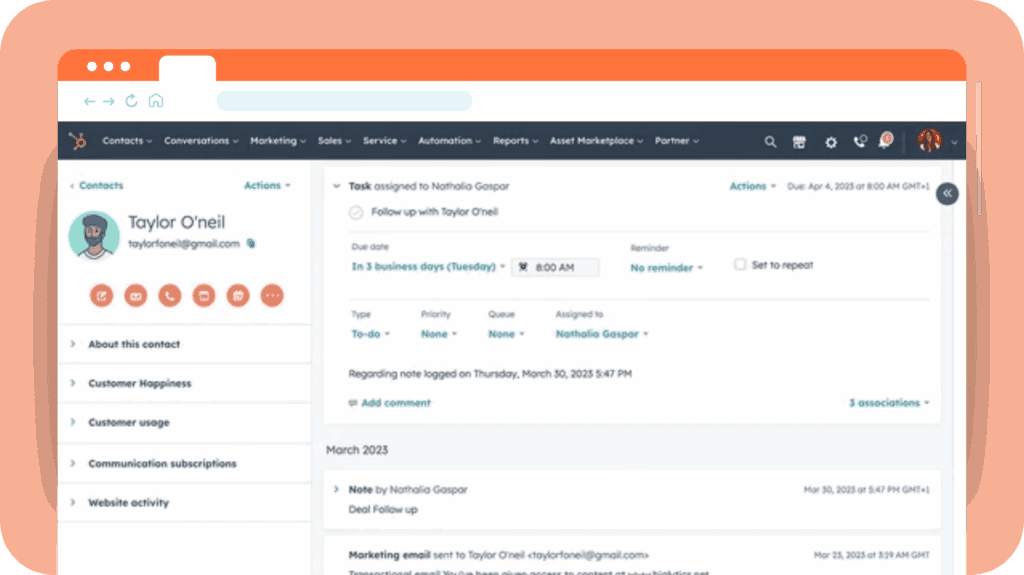Expand the About this contact section

134,344
